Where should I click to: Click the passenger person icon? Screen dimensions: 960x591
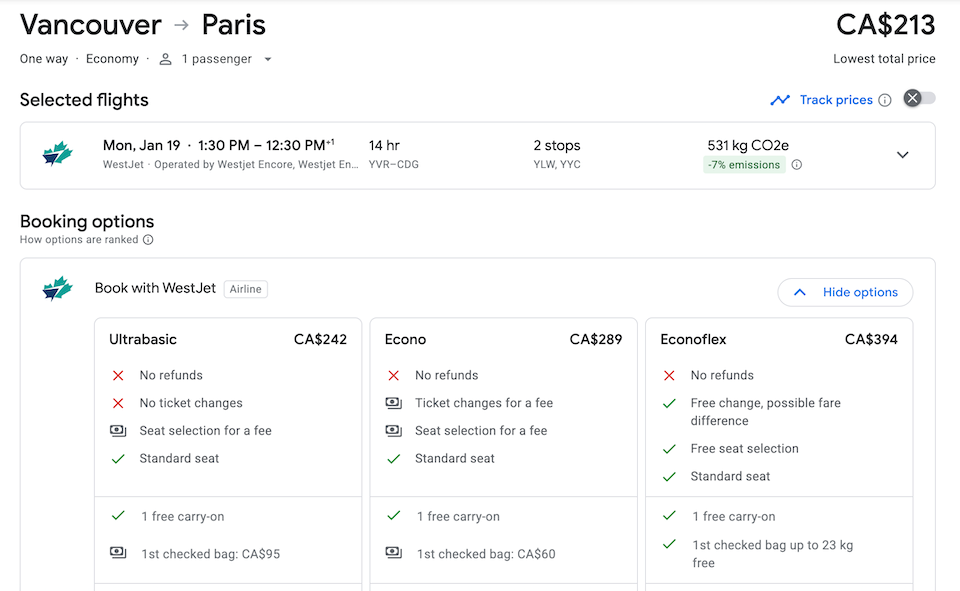click(166, 59)
